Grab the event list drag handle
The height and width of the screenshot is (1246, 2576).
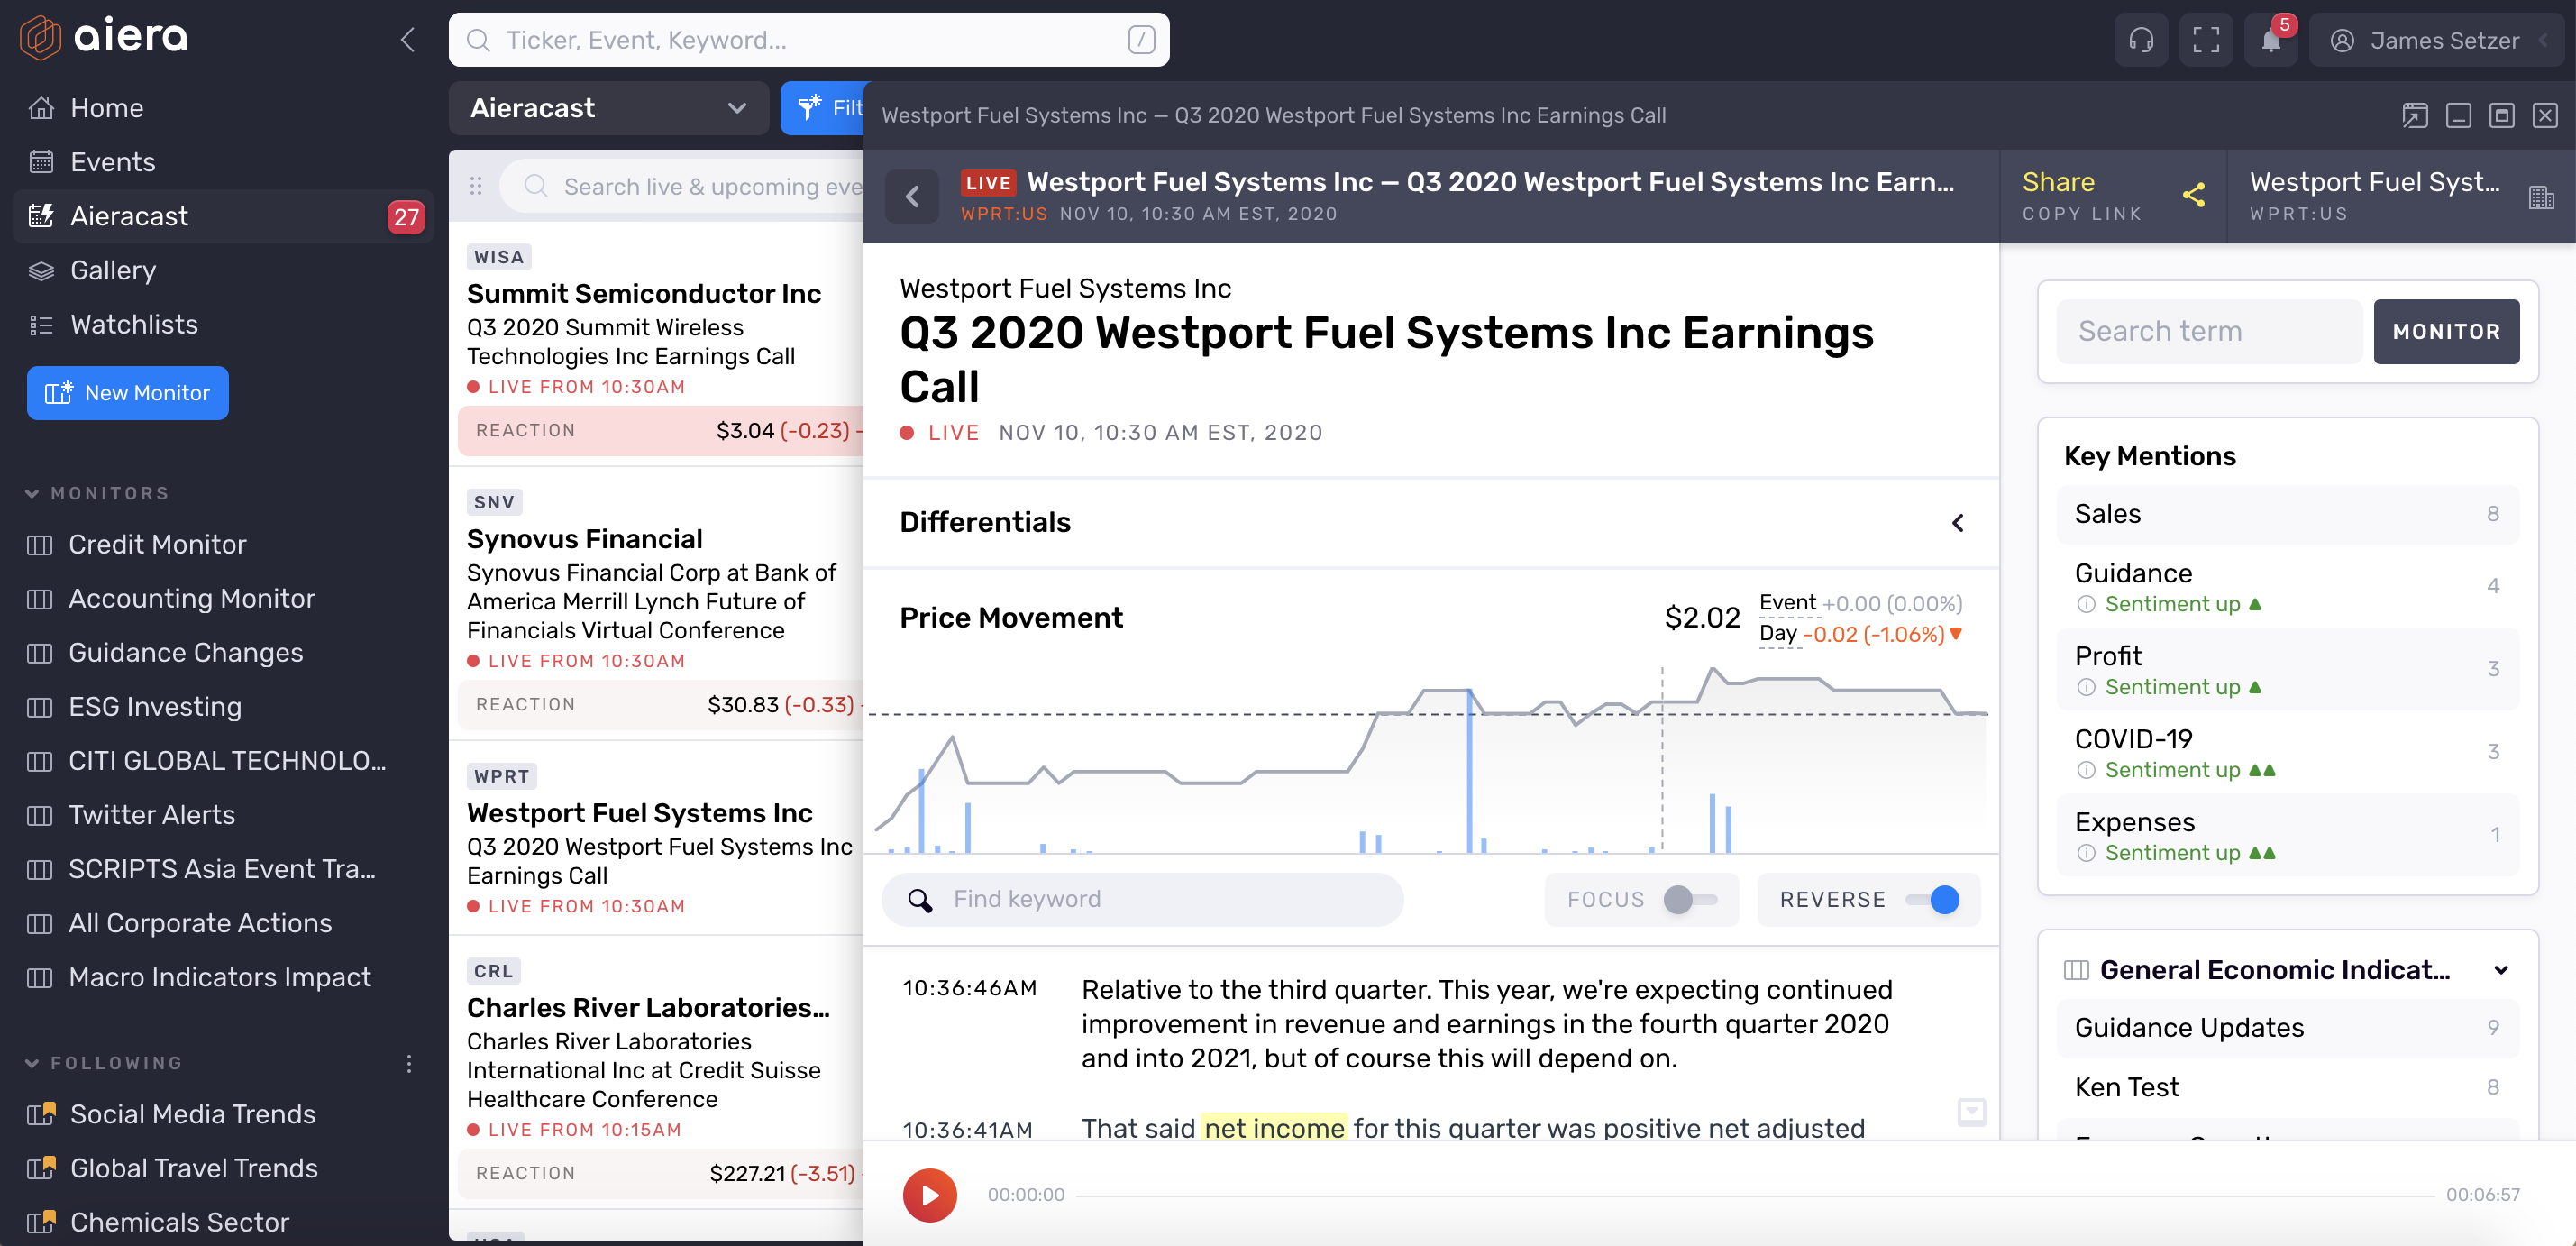pyautogui.click(x=476, y=186)
